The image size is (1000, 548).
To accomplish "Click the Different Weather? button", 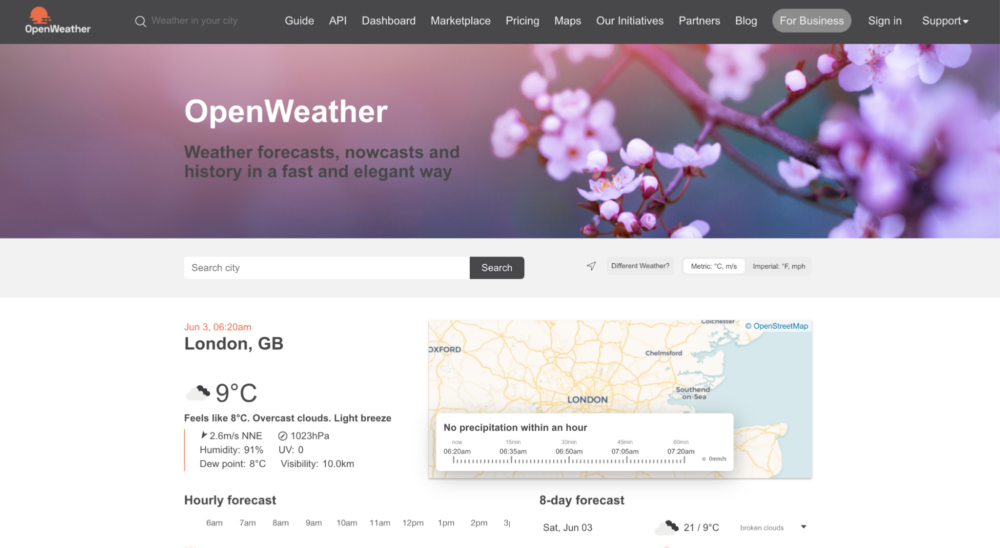I will (x=640, y=266).
